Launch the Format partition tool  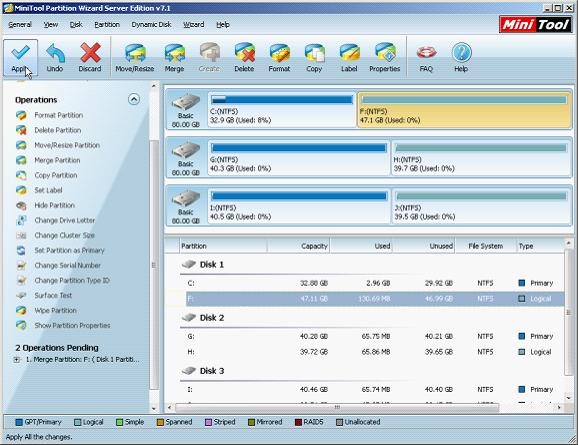279,57
